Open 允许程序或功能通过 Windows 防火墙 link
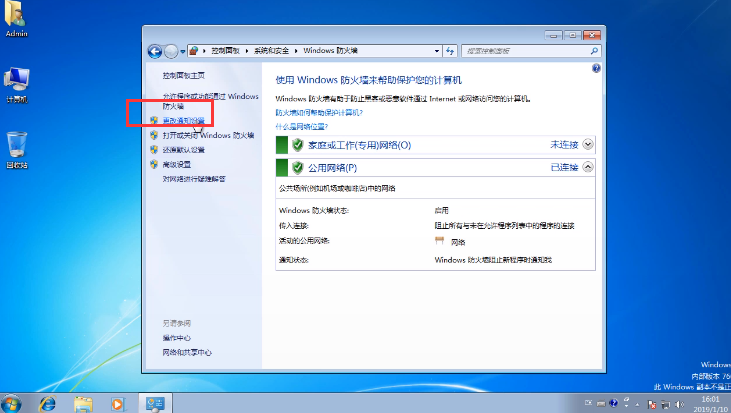 tap(210, 101)
